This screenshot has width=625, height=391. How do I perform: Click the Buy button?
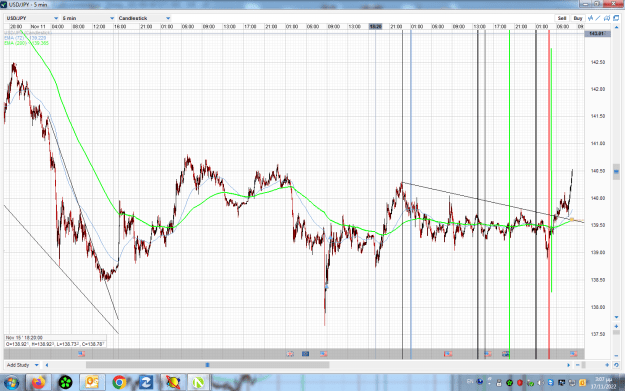pos(578,18)
